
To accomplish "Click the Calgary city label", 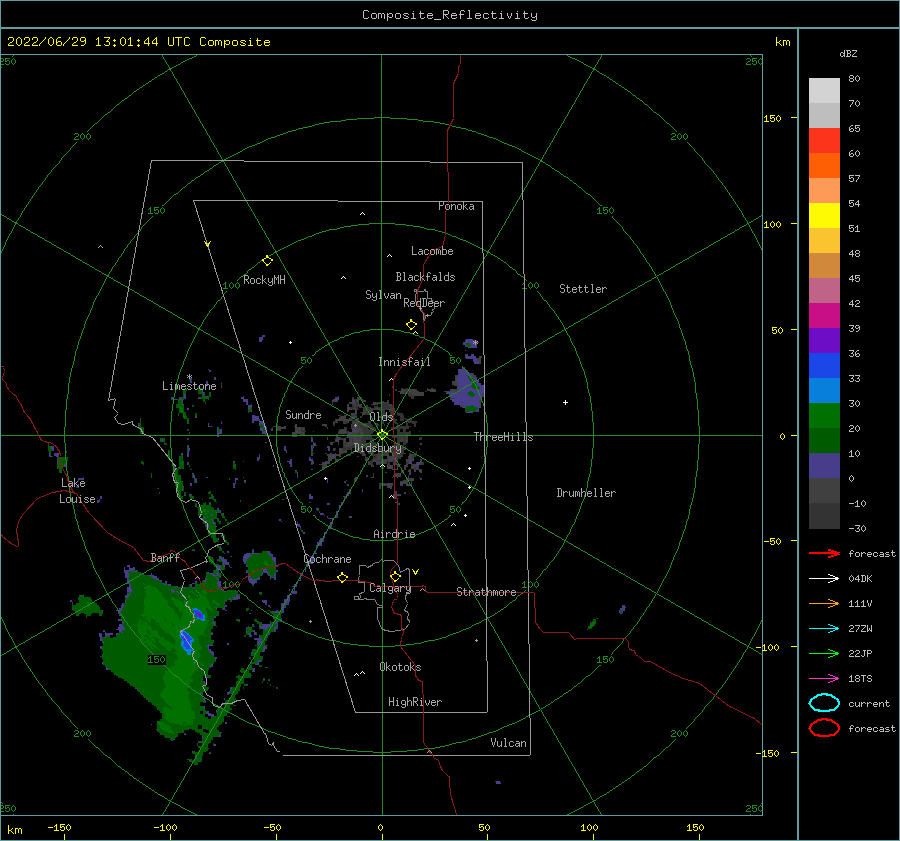I will click(x=390, y=588).
